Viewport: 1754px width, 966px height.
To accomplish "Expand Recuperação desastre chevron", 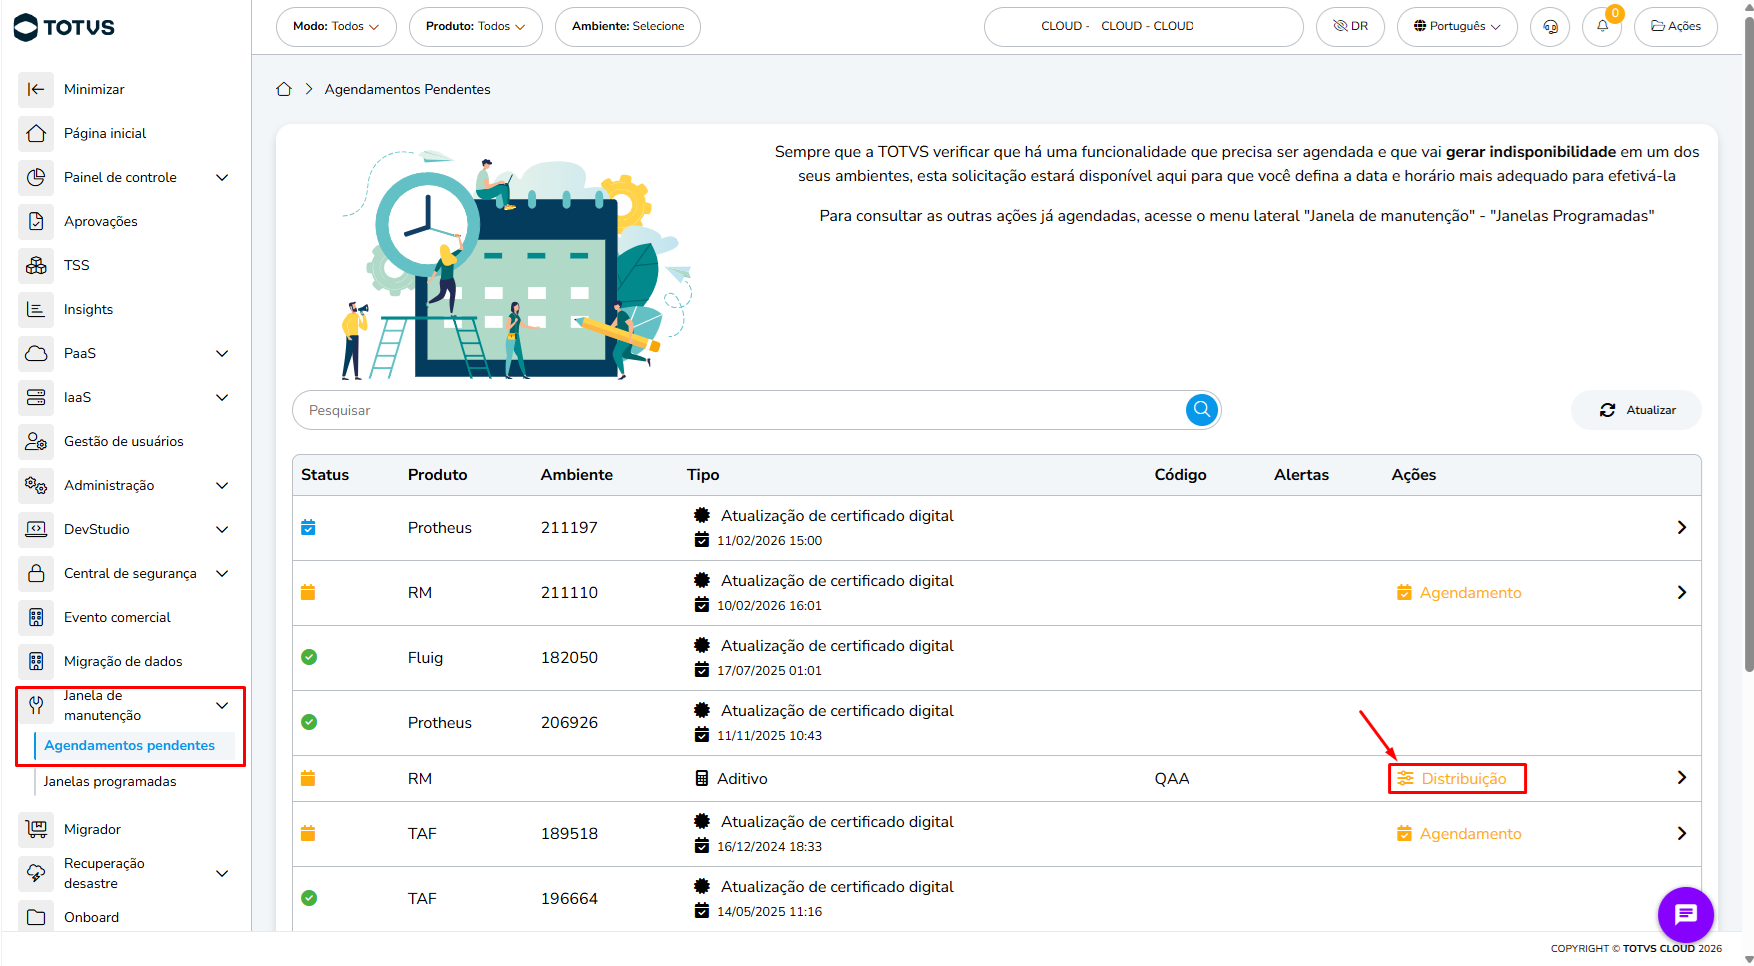I will [222, 873].
